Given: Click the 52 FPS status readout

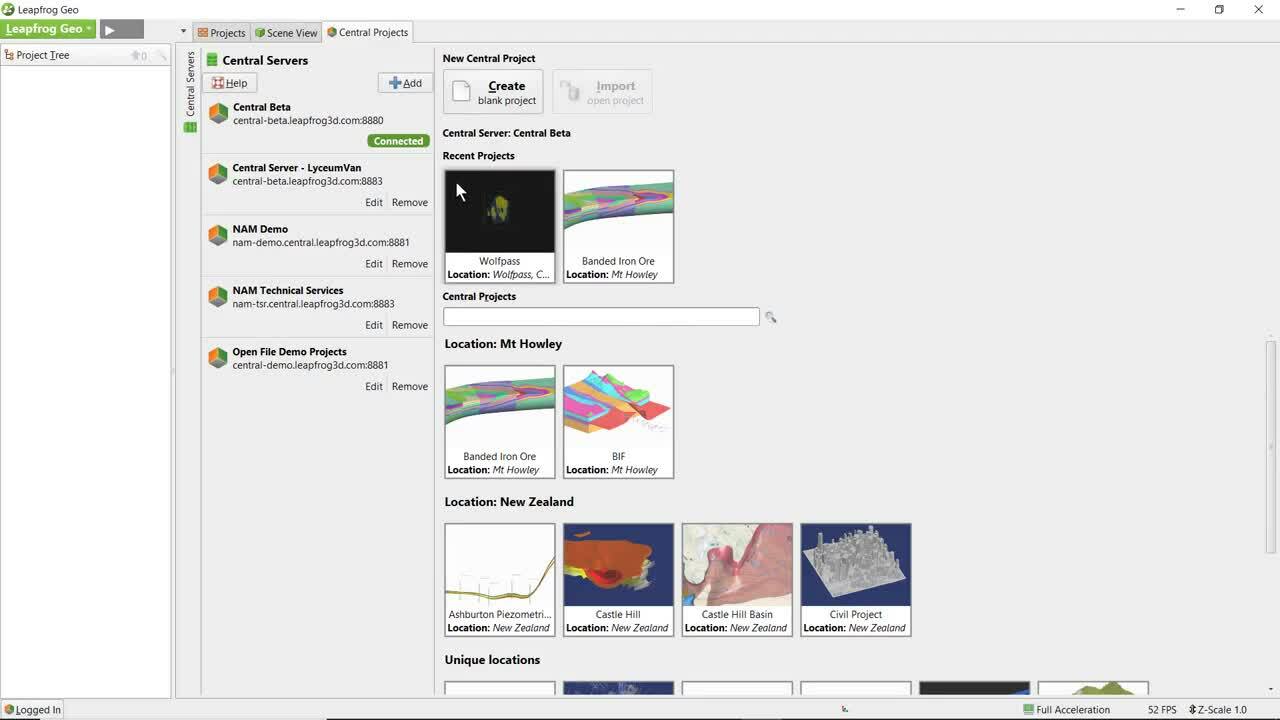Looking at the screenshot, I should tap(1162, 710).
